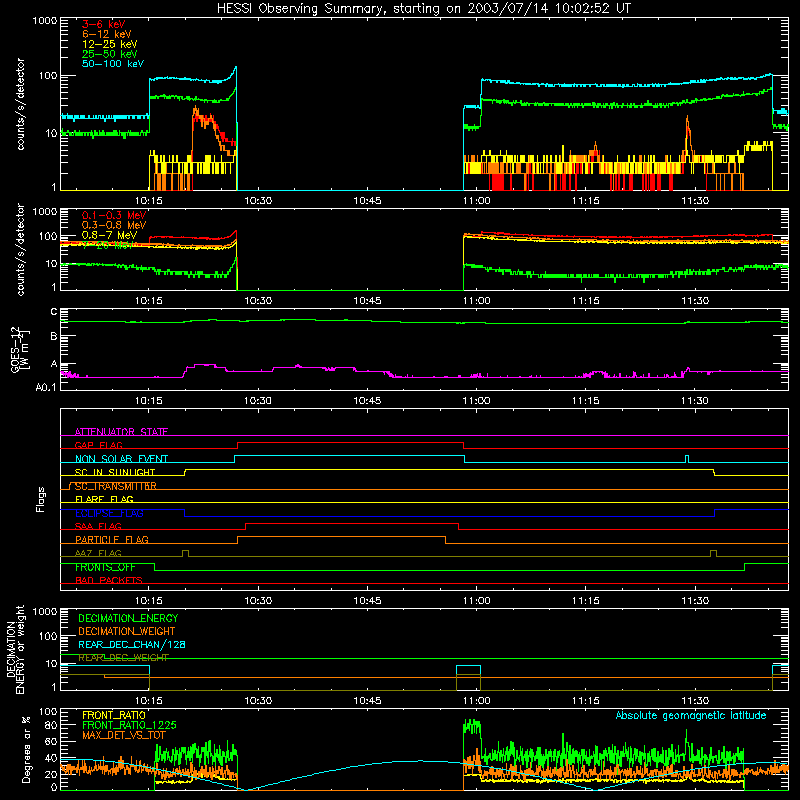This screenshot has height=800, width=800.
Task: Select the 6-12 keV legend label
Action: (x=107, y=34)
